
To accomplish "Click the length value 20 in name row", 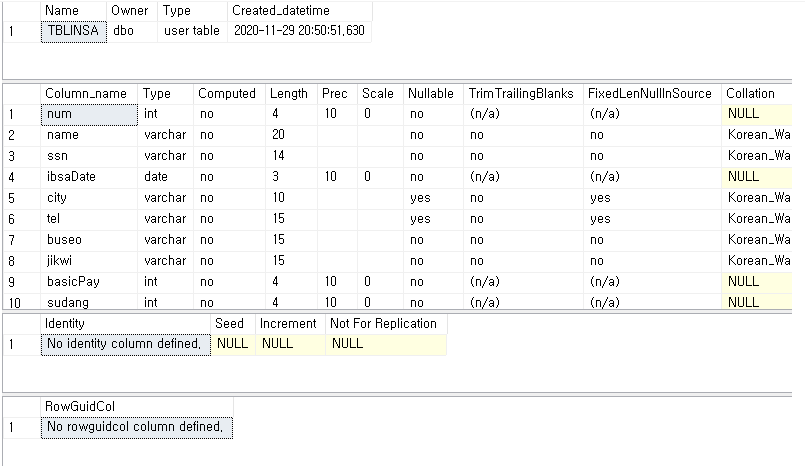I will click(x=291, y=135).
